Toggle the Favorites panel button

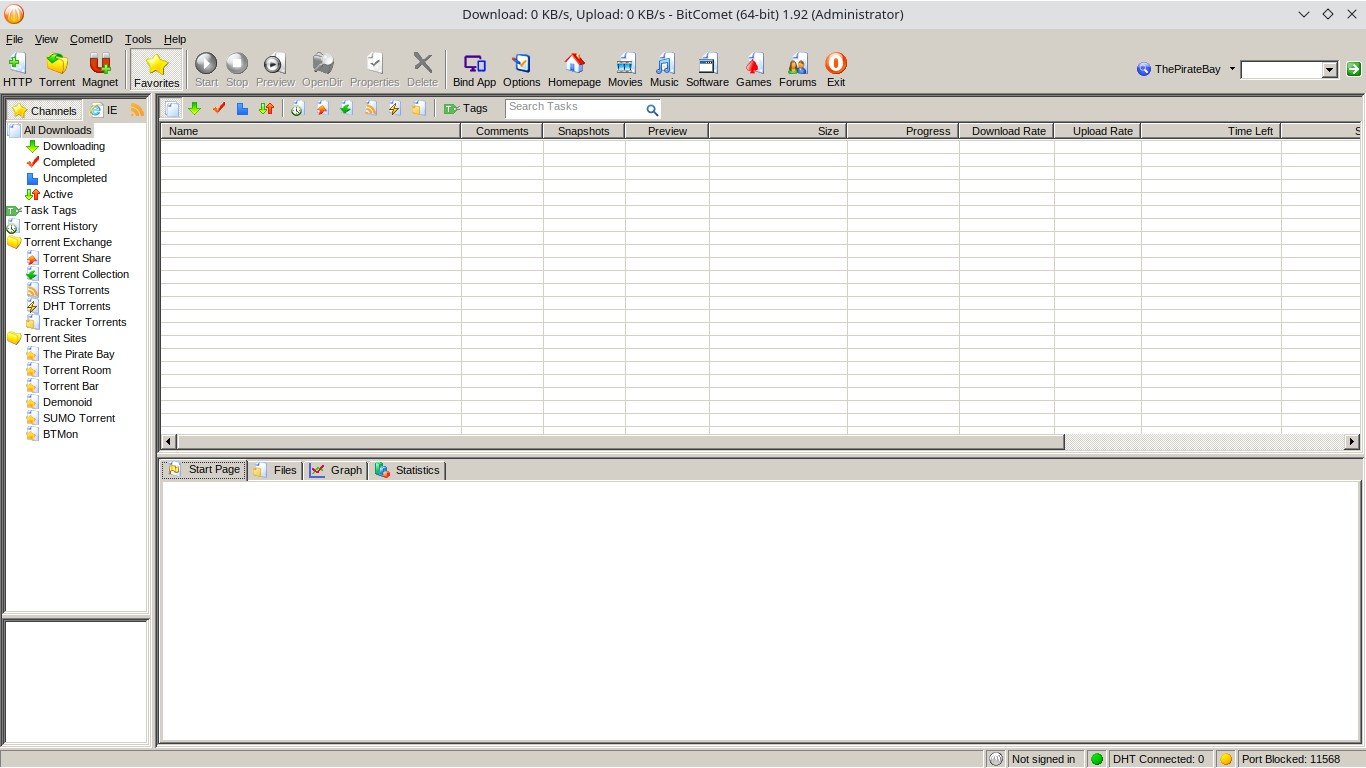(x=156, y=69)
